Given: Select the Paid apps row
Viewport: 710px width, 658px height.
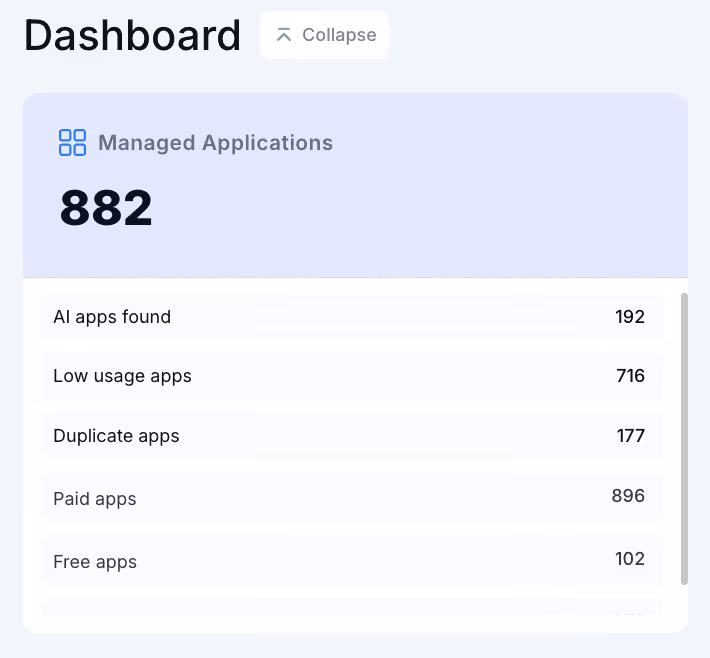Looking at the screenshot, I should 352,497.
